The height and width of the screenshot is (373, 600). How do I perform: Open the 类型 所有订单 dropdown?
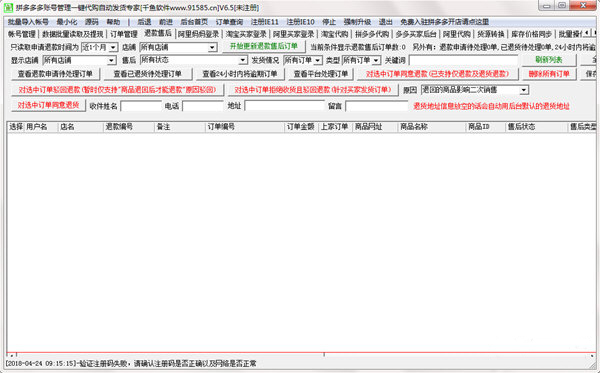click(361, 60)
